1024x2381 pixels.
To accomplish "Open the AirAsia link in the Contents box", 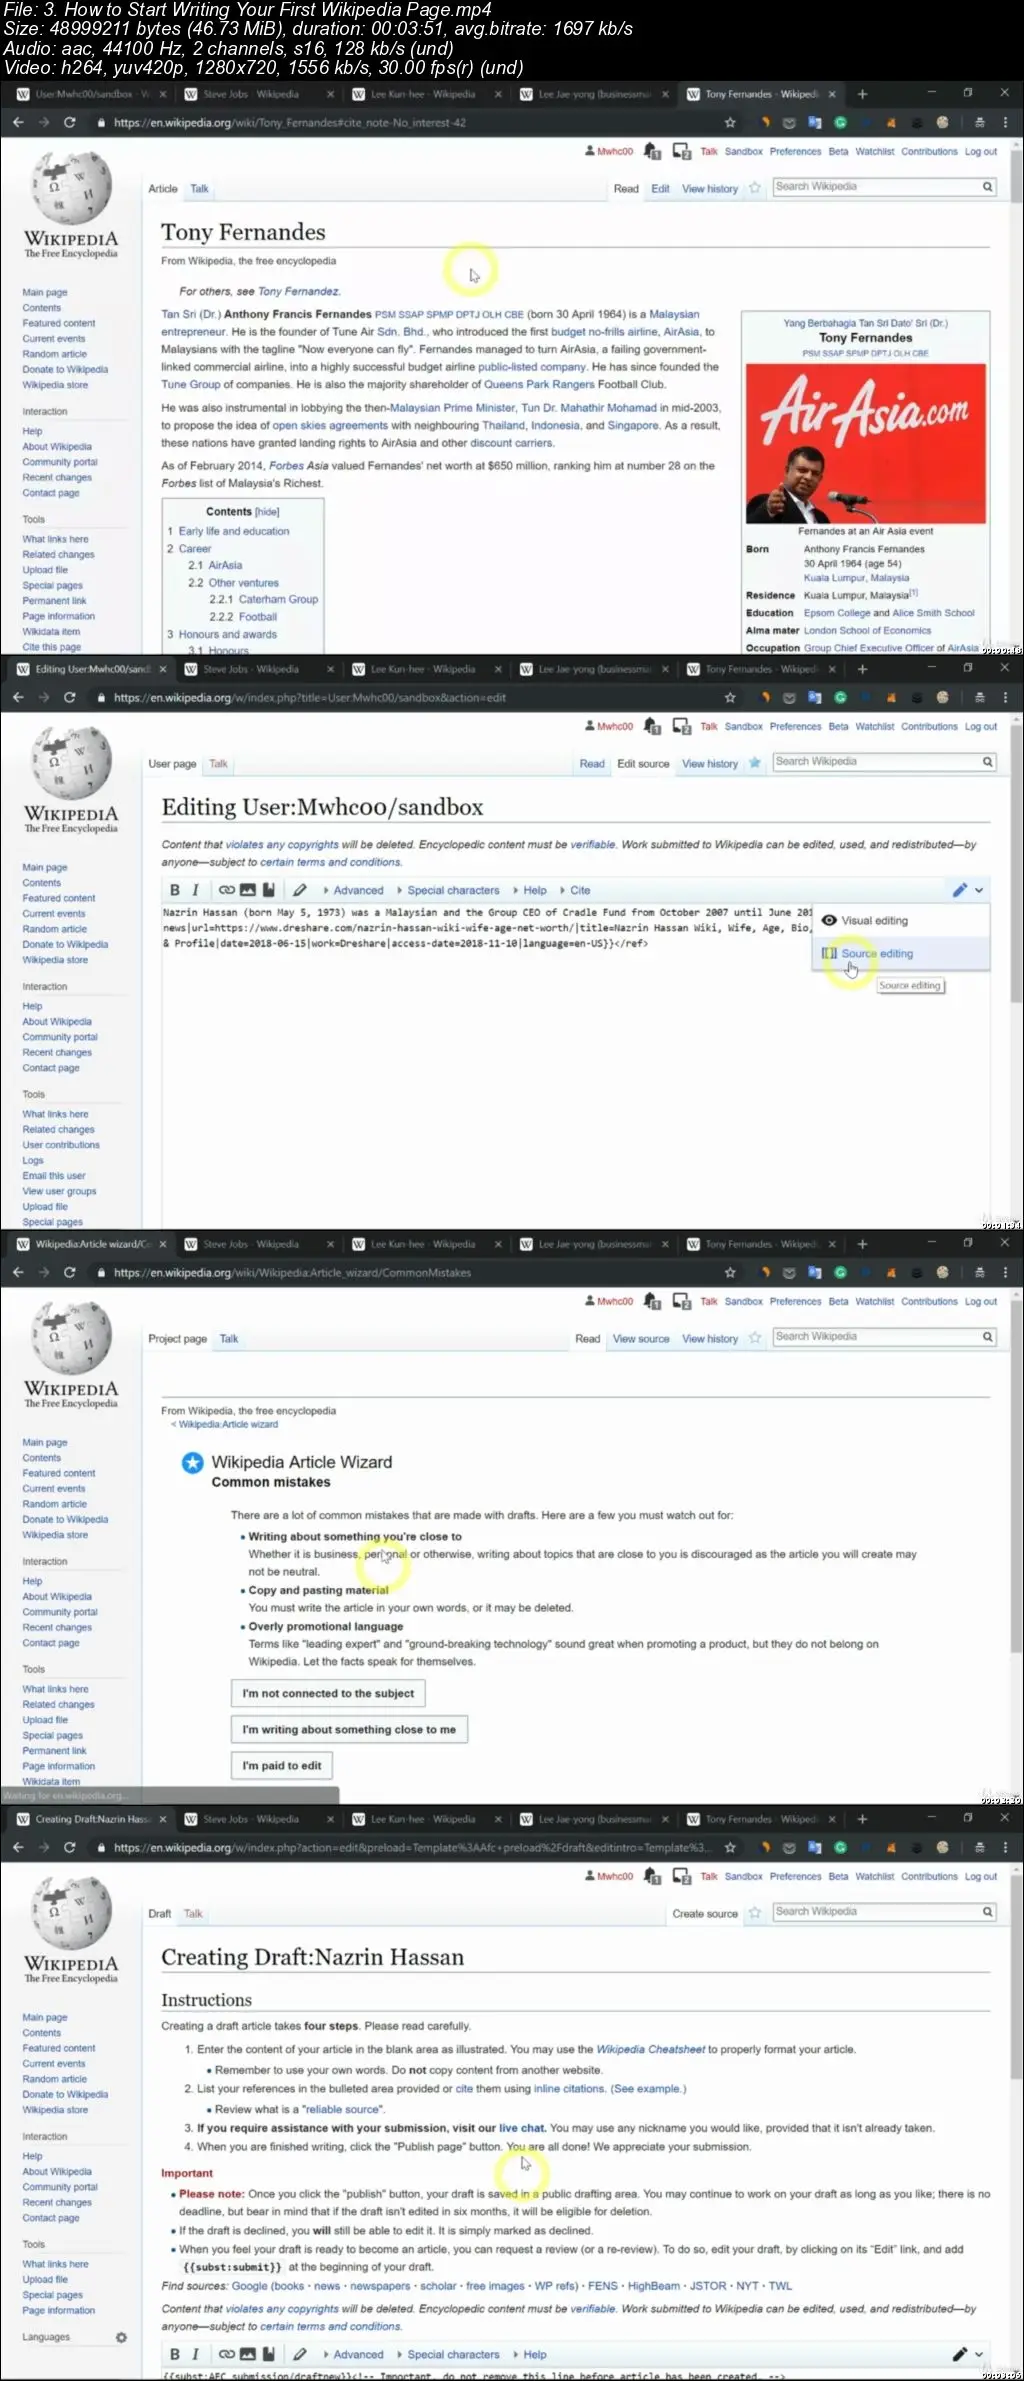I will [225, 565].
